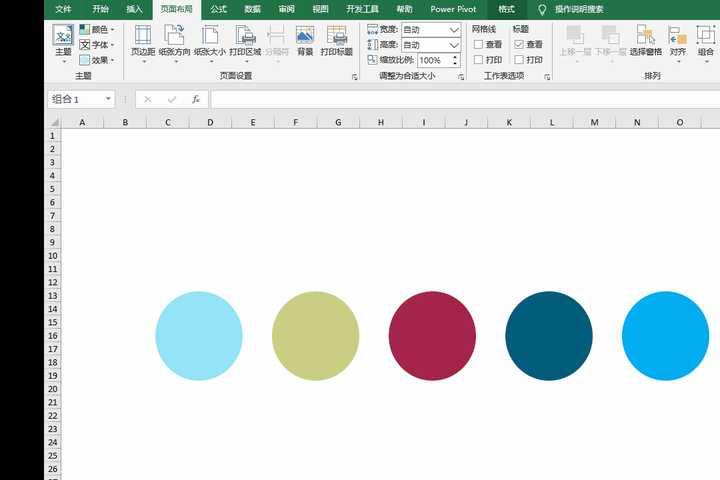Click the 背景 background icon
This screenshot has width=720, height=480.
tap(305, 36)
